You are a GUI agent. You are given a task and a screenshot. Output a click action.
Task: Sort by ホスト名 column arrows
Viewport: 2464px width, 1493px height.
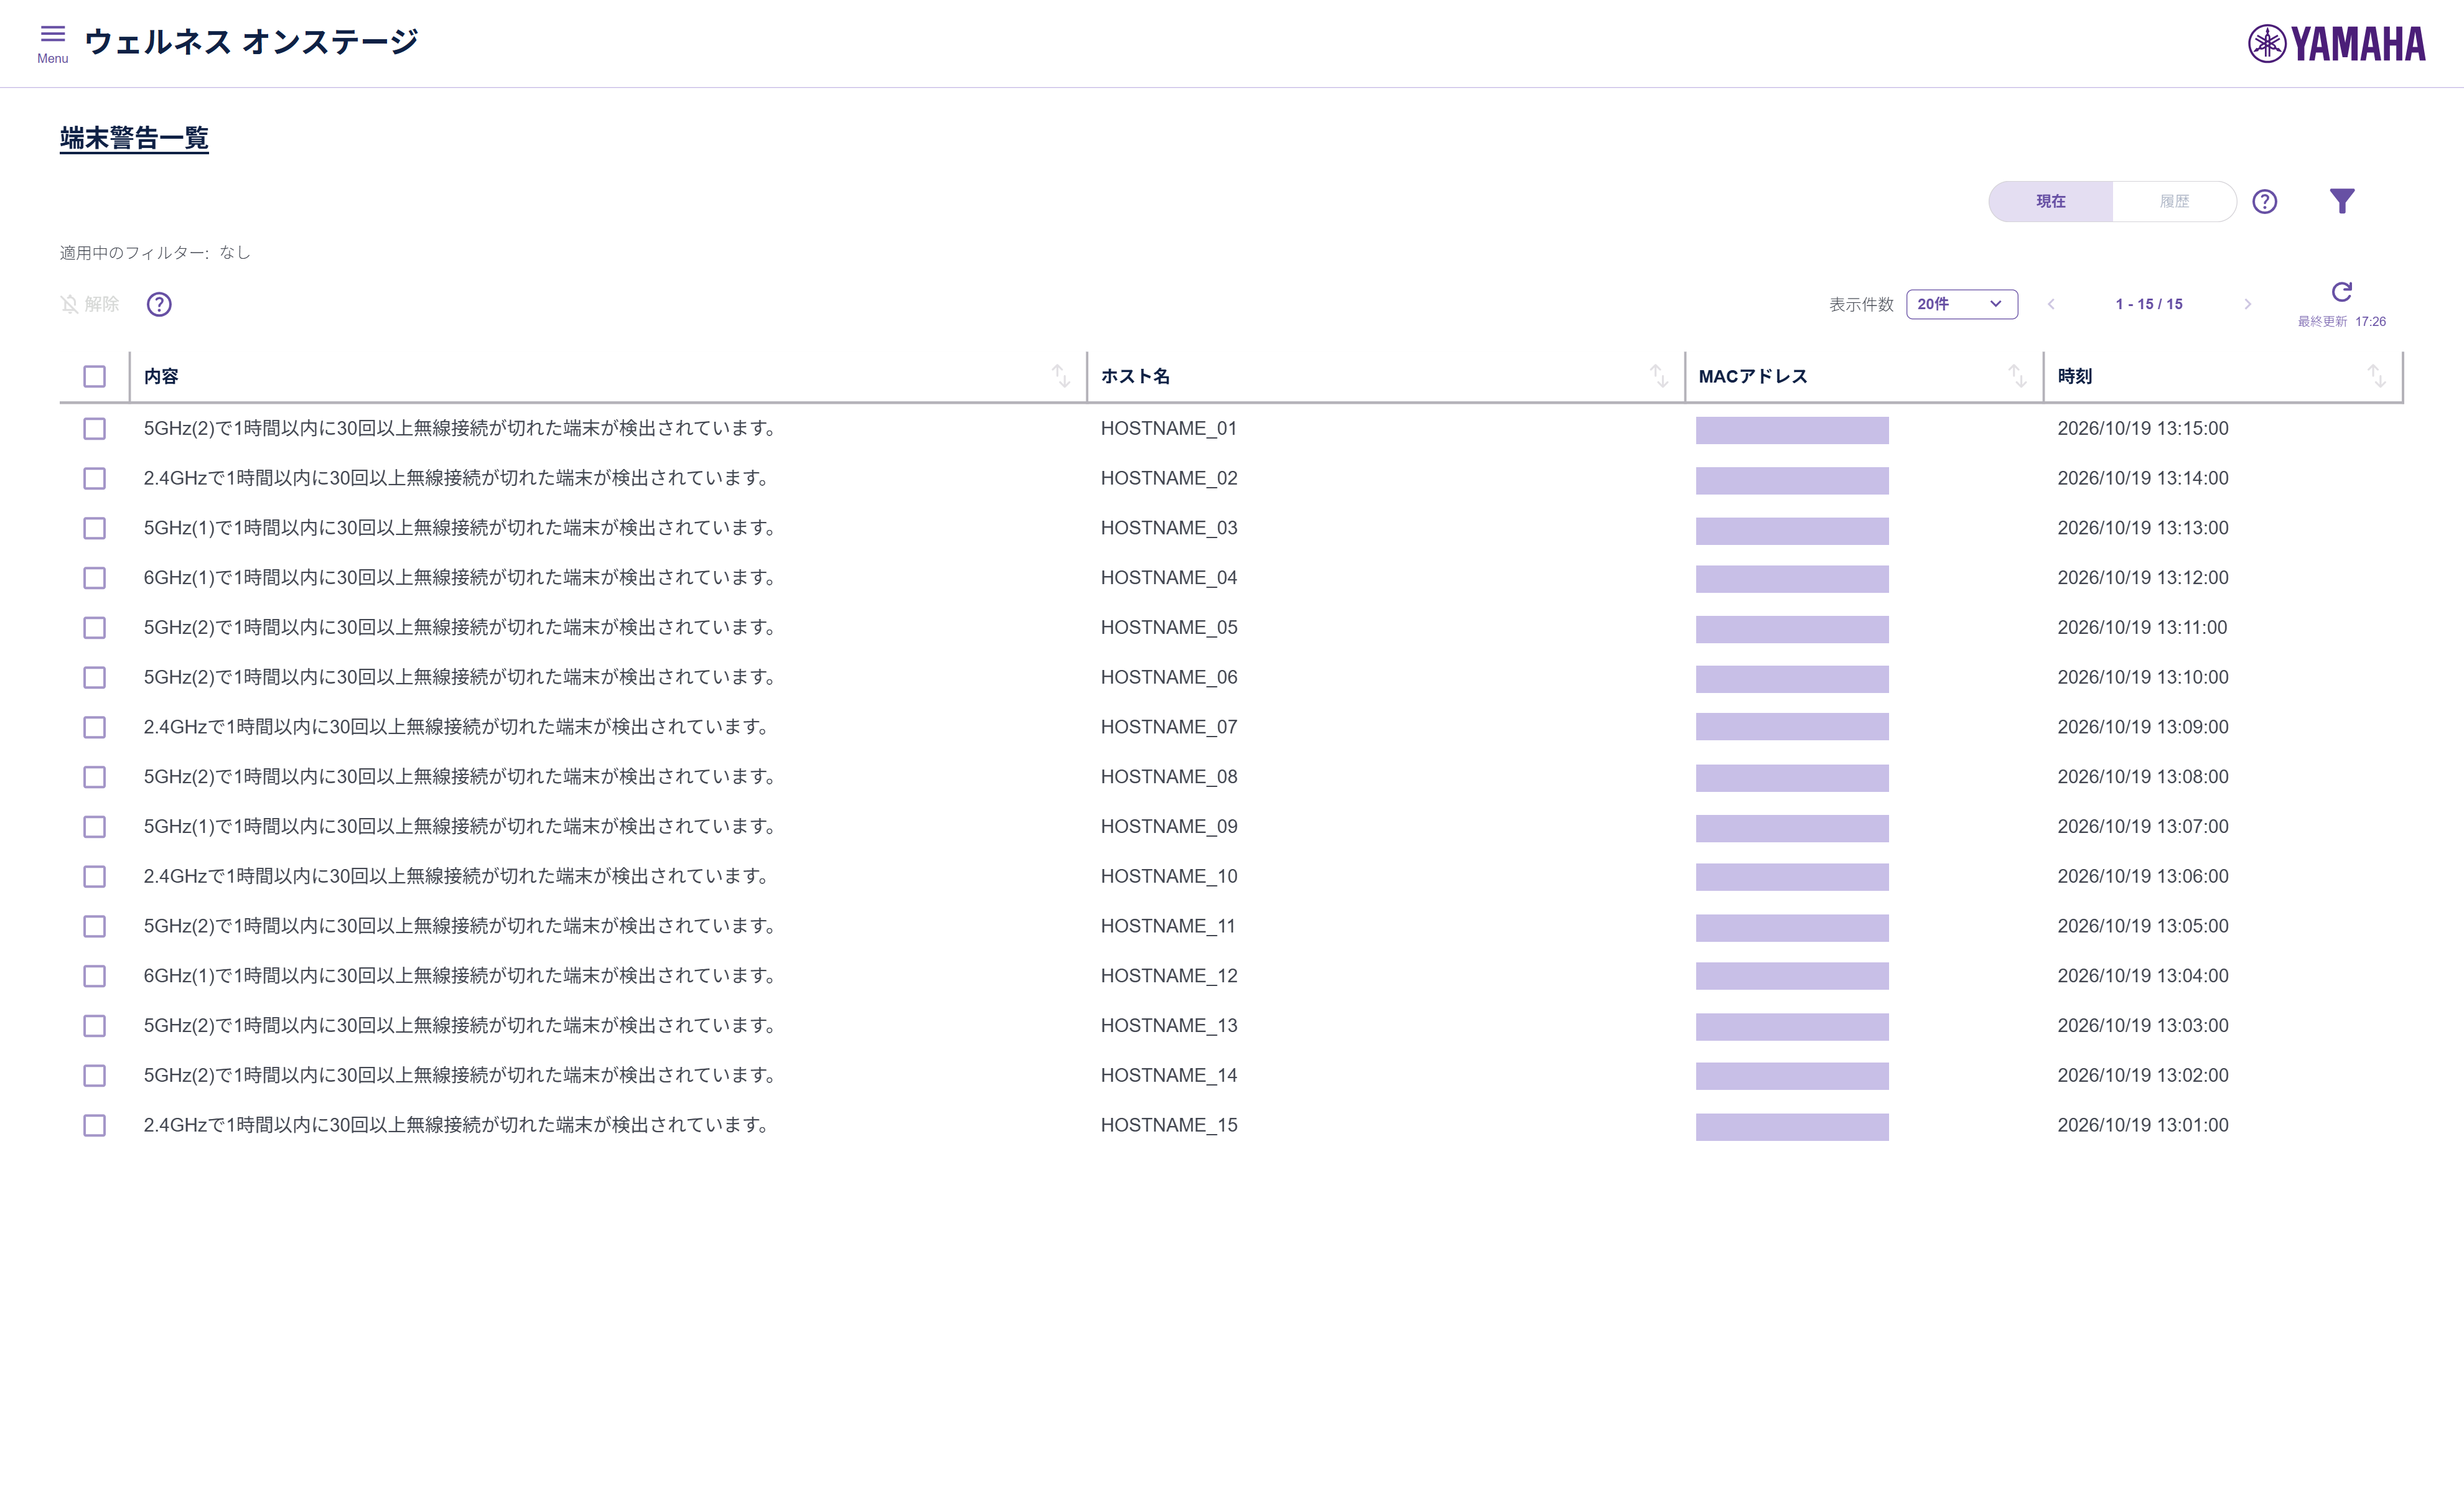[x=1659, y=376]
